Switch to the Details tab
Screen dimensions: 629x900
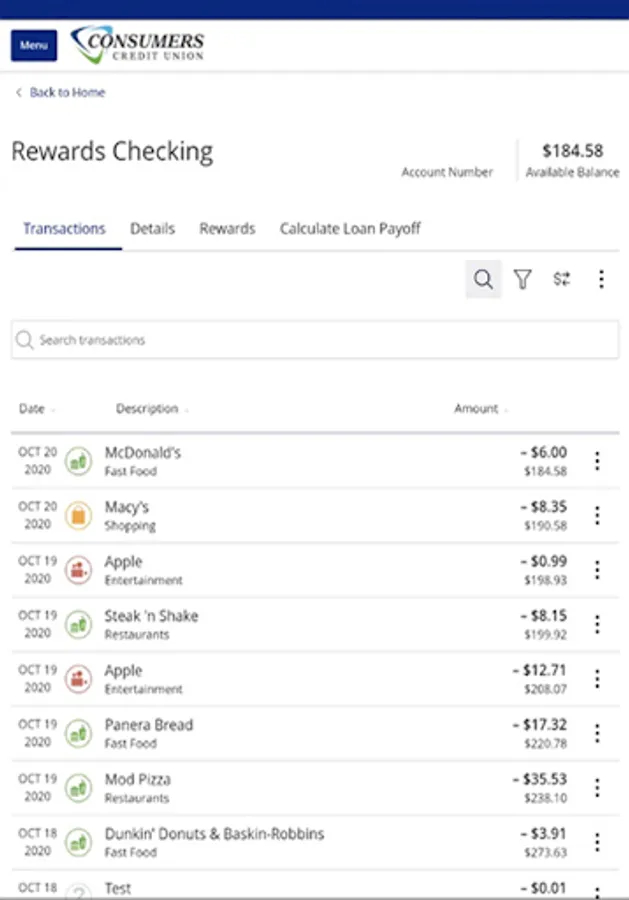point(152,228)
